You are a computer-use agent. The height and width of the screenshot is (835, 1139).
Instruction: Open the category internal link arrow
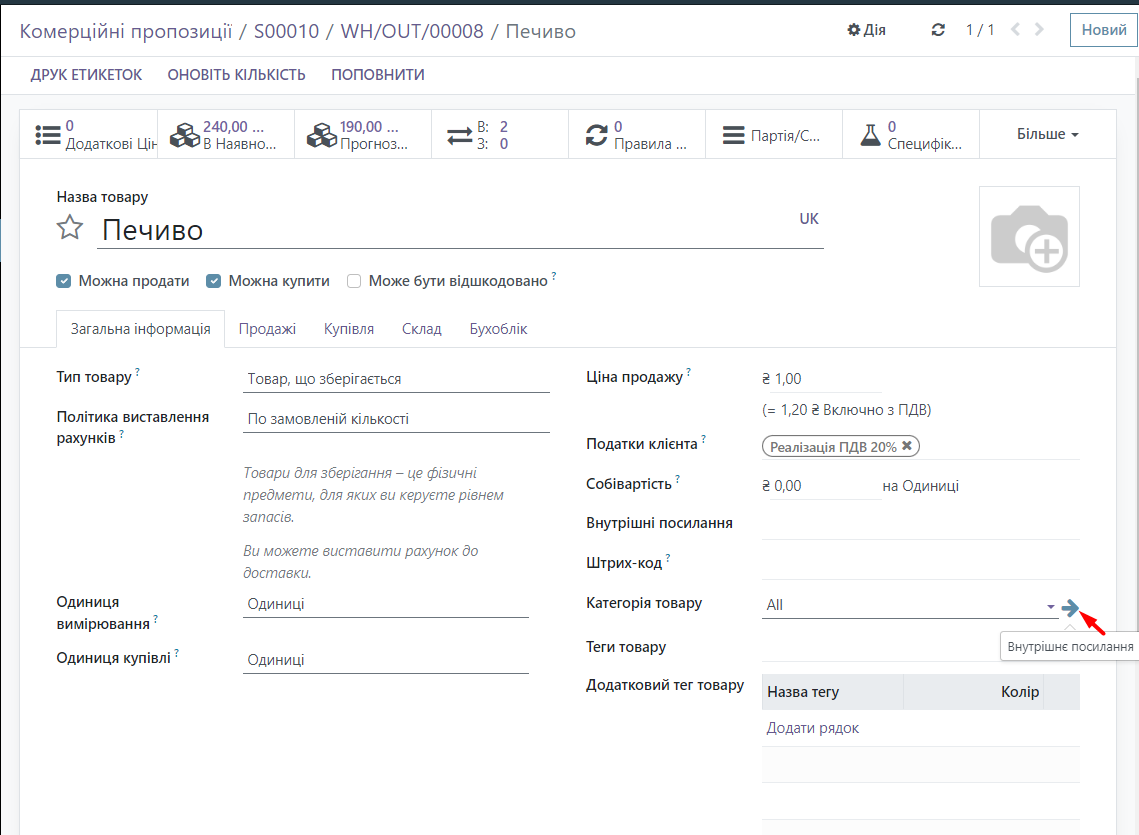click(x=1071, y=607)
